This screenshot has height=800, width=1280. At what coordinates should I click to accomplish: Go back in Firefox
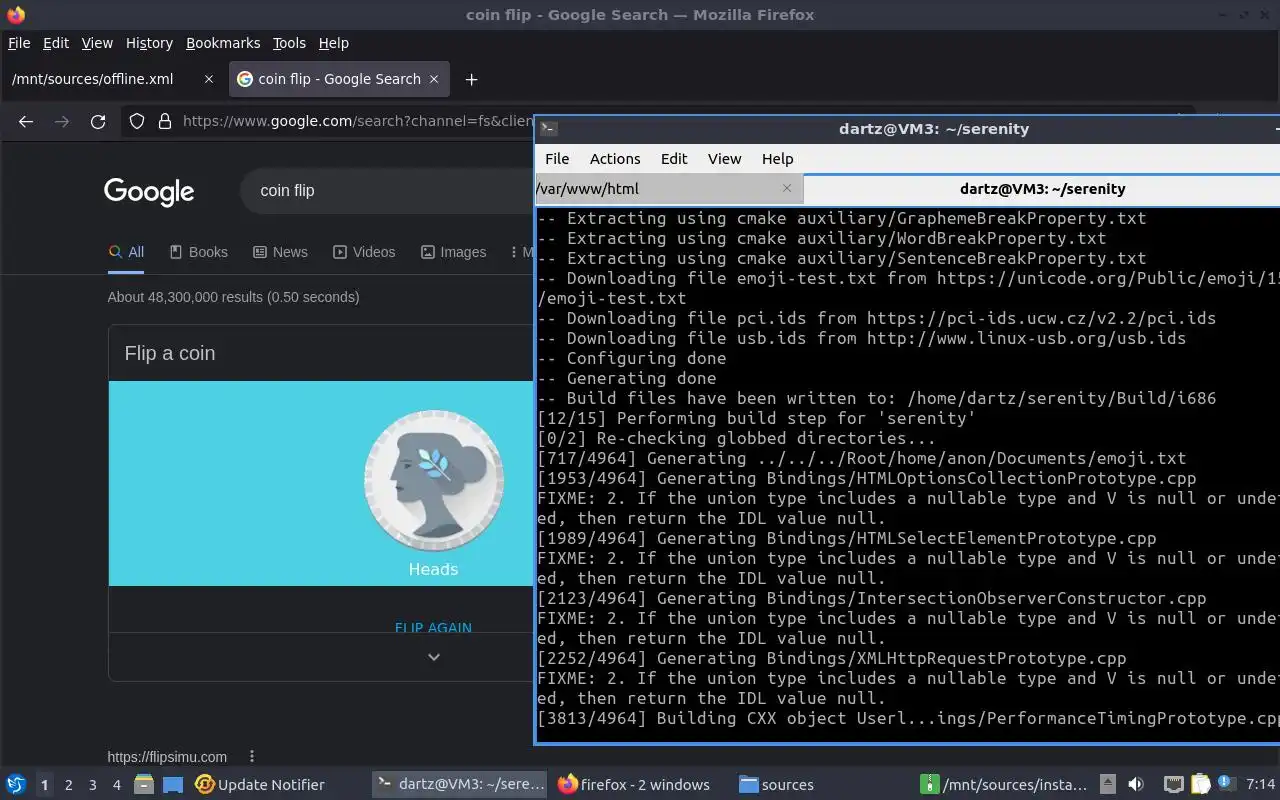pos(26,121)
